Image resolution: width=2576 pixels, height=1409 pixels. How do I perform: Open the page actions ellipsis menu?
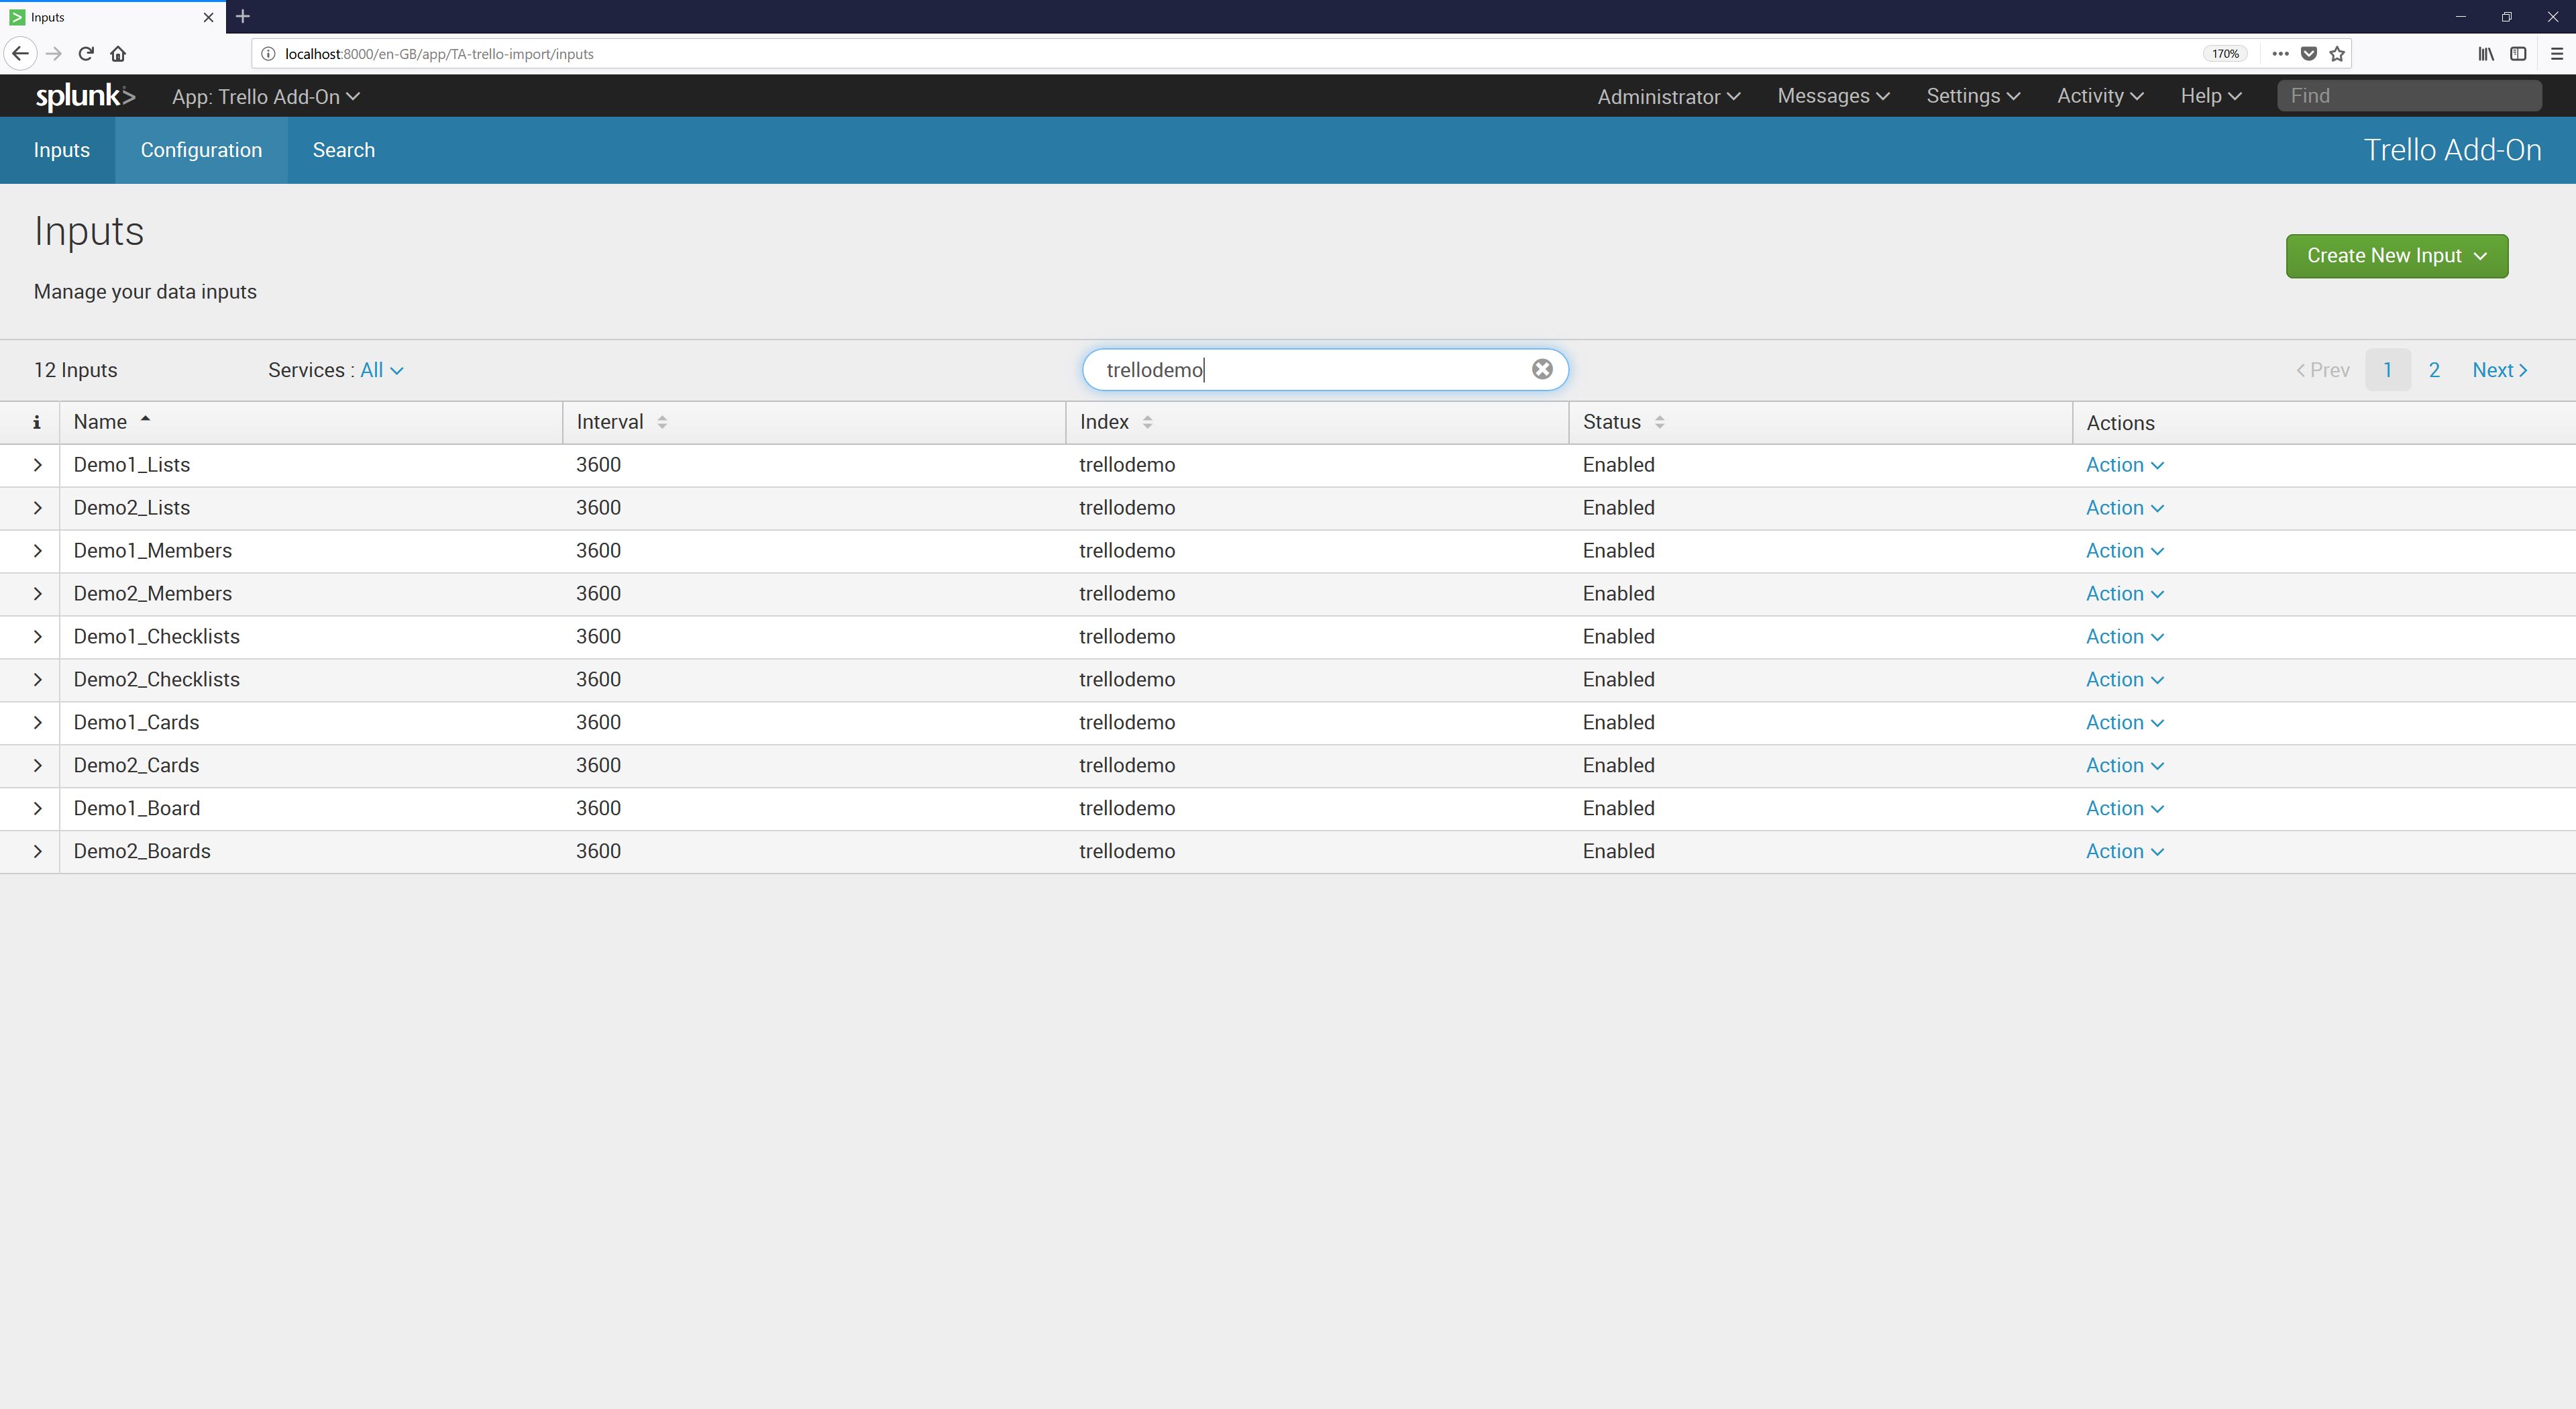coord(2280,54)
